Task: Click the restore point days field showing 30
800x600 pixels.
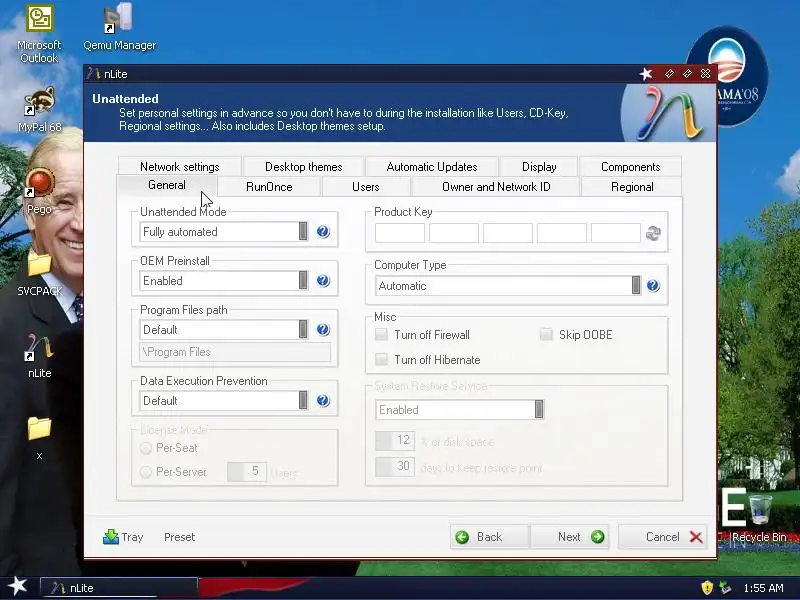Action: 394,466
